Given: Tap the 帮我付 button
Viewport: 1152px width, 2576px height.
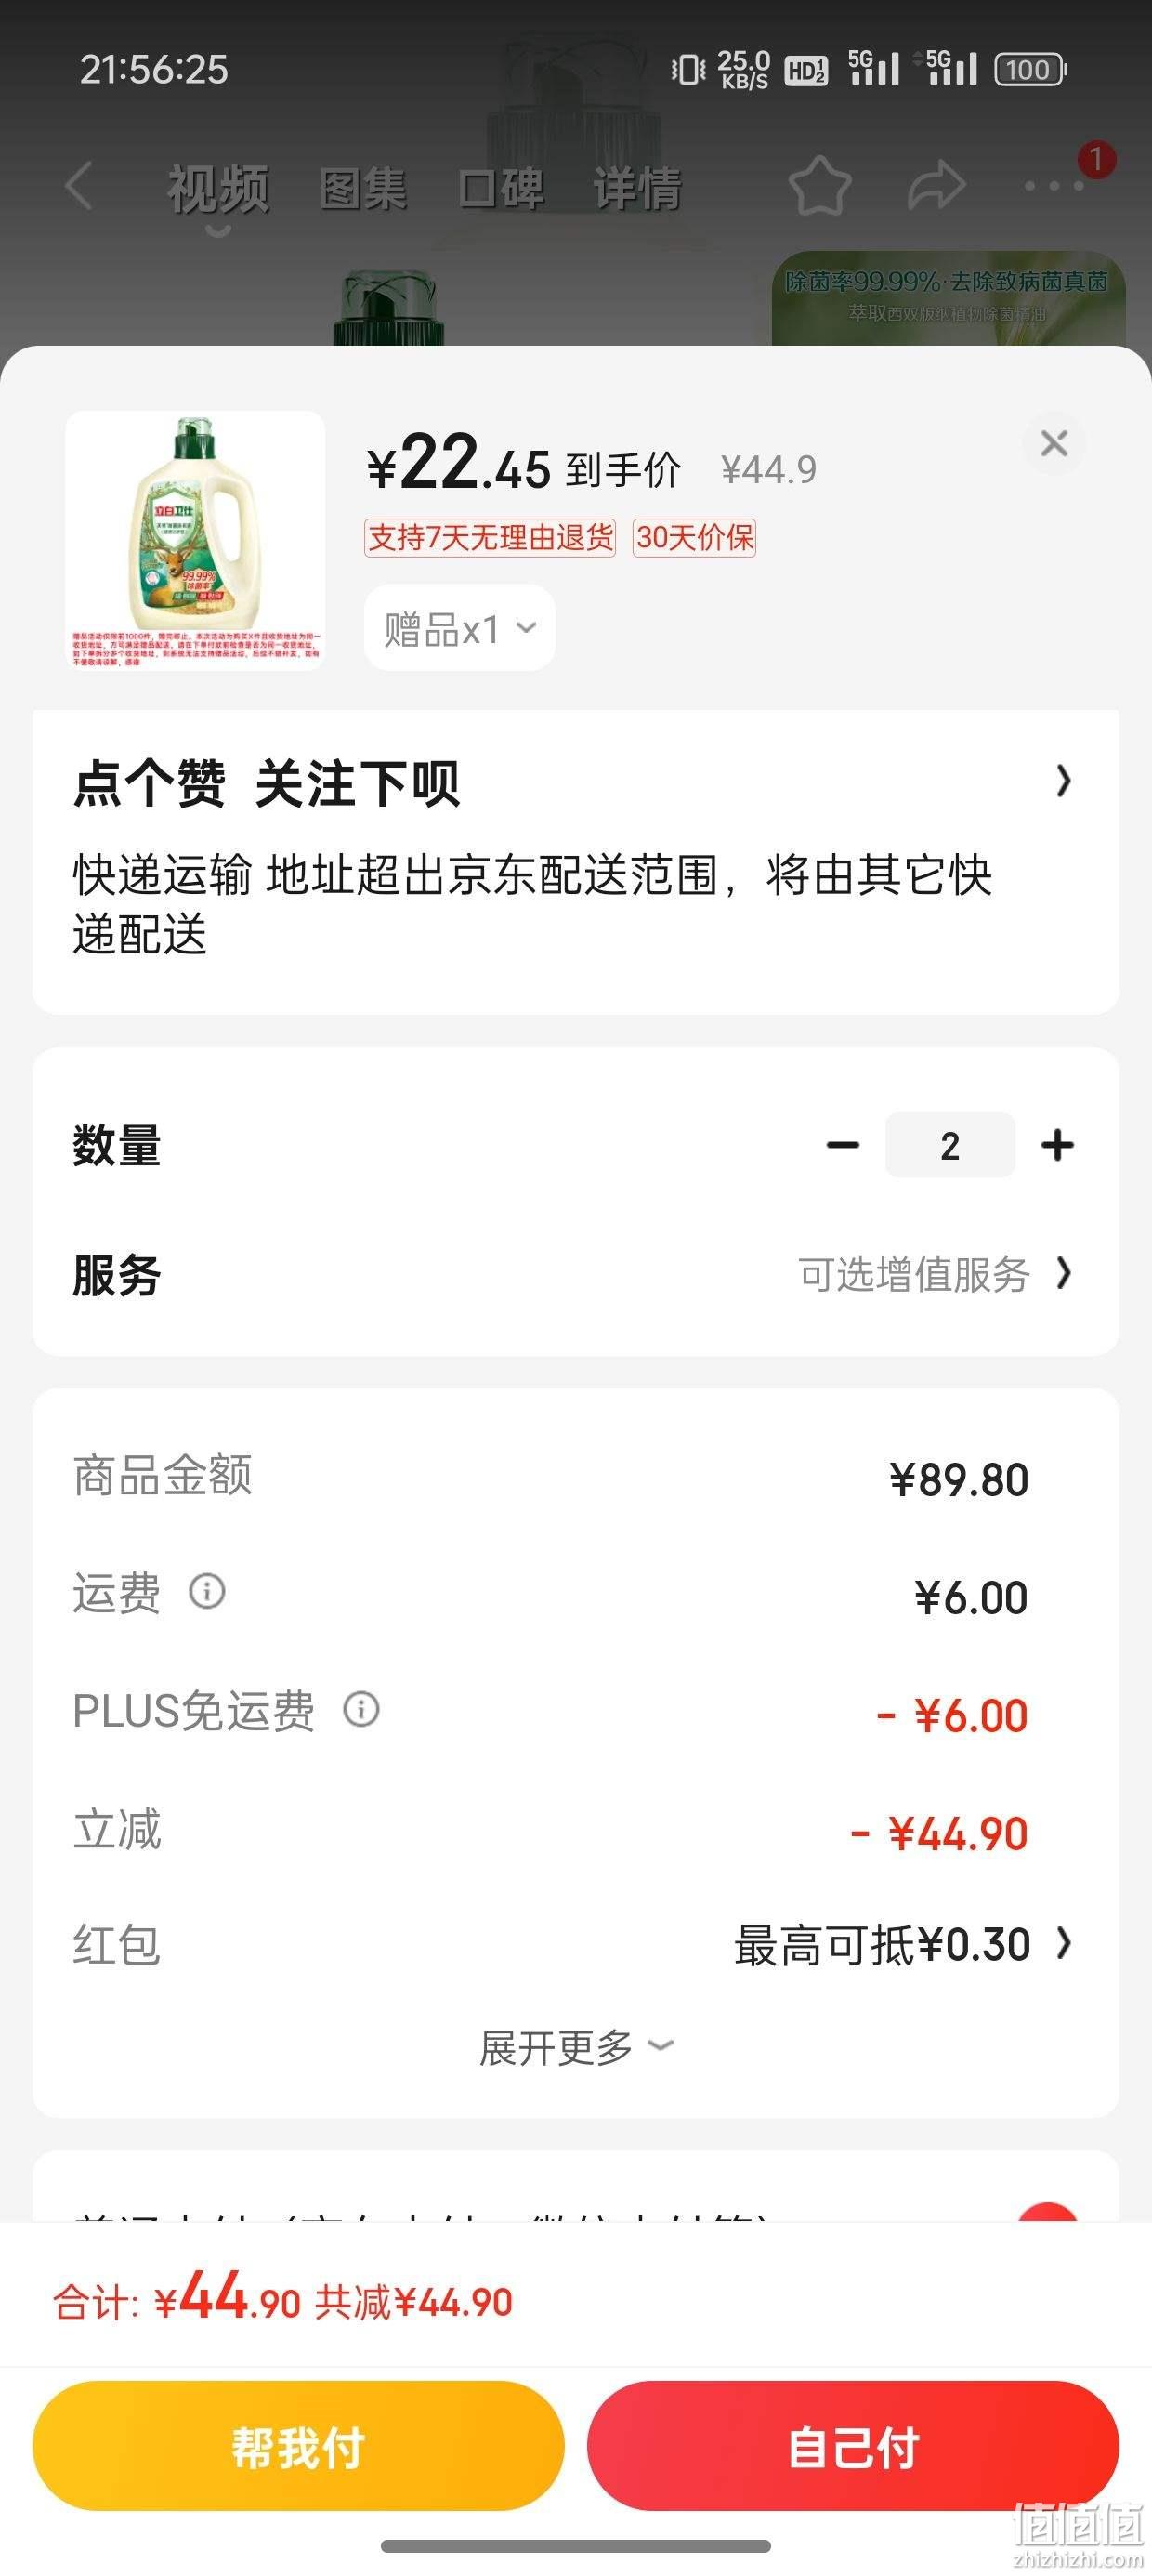Looking at the screenshot, I should click(x=298, y=2447).
